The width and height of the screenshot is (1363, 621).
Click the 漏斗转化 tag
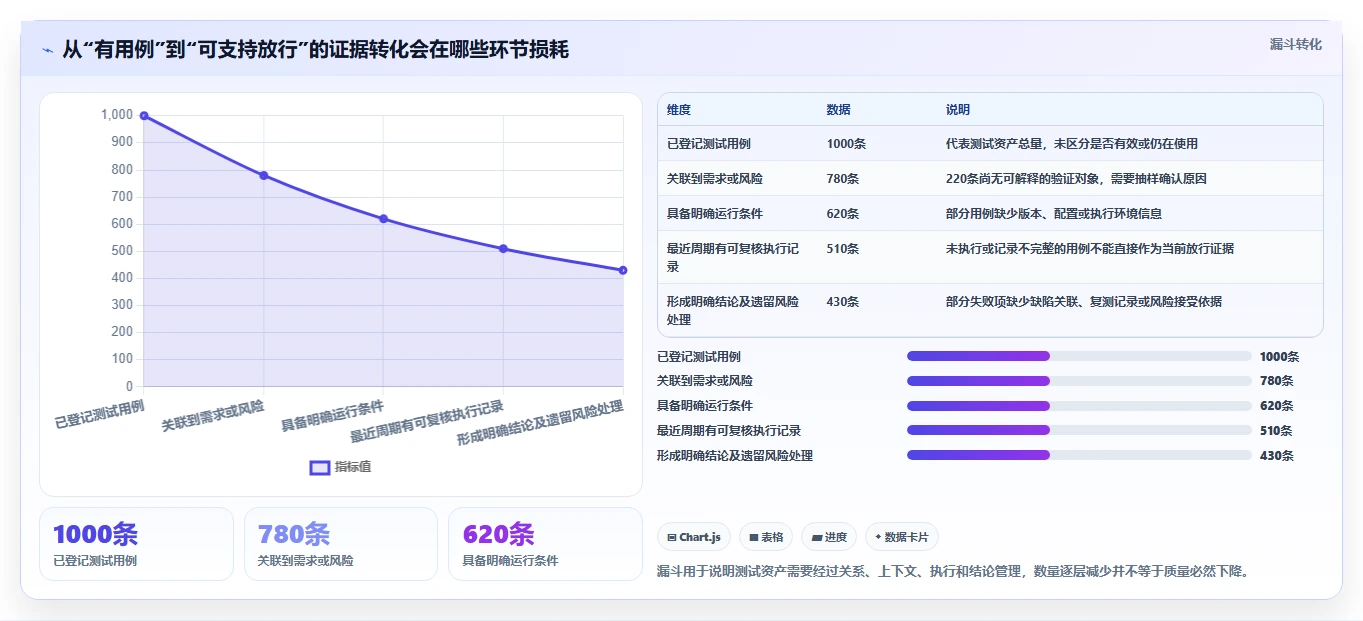(x=1296, y=44)
